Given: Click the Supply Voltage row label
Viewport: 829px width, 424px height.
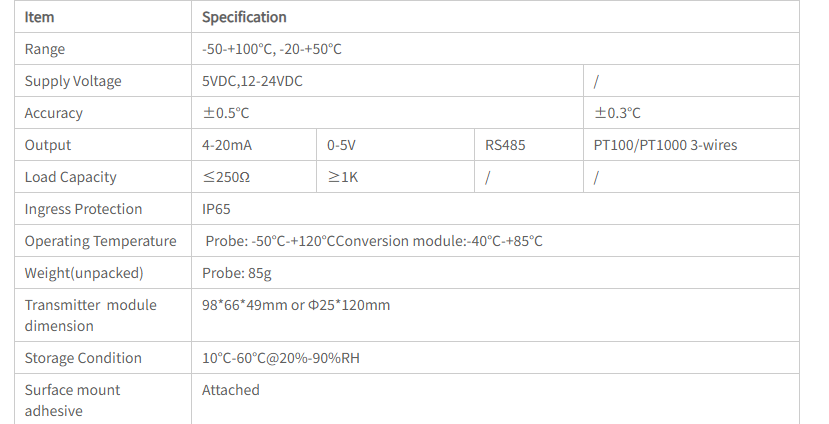Looking at the screenshot, I should (66, 81).
